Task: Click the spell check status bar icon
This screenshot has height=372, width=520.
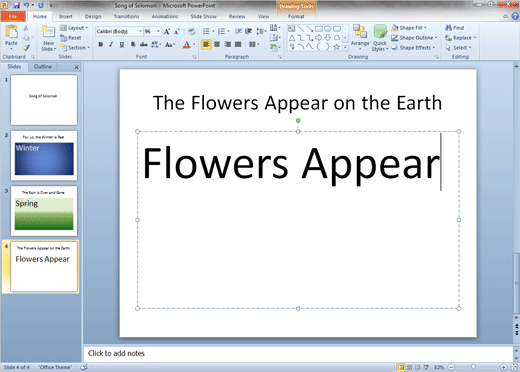Action: click(x=84, y=367)
